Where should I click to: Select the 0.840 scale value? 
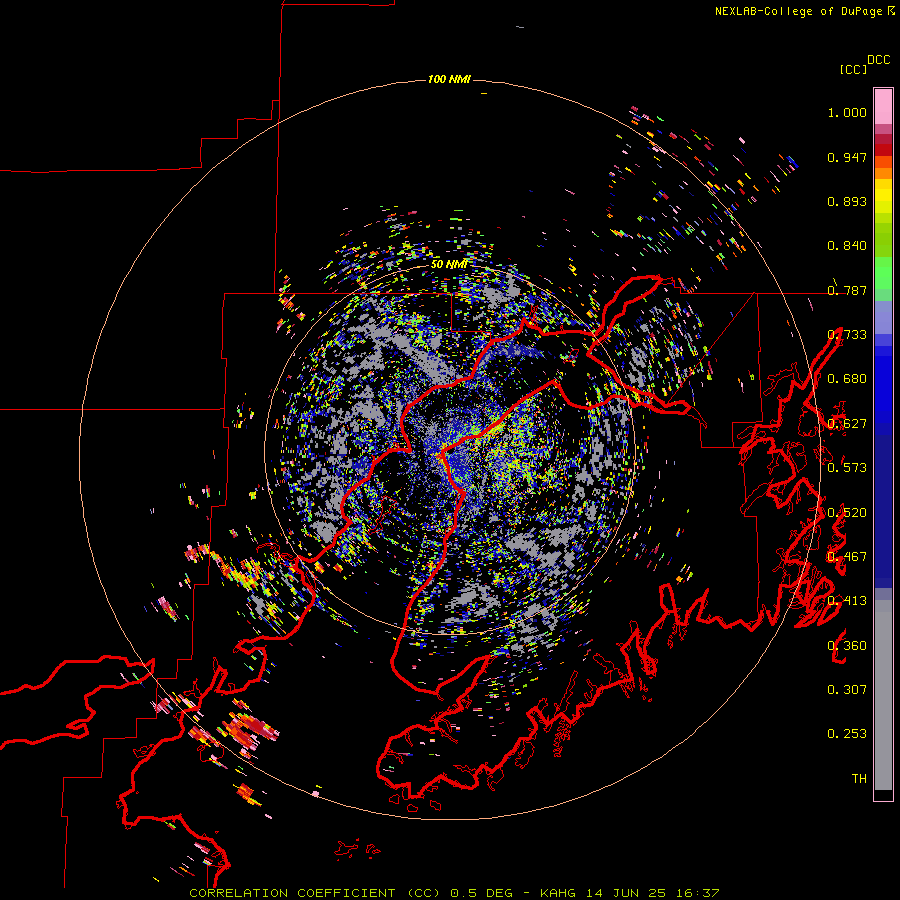coord(847,246)
